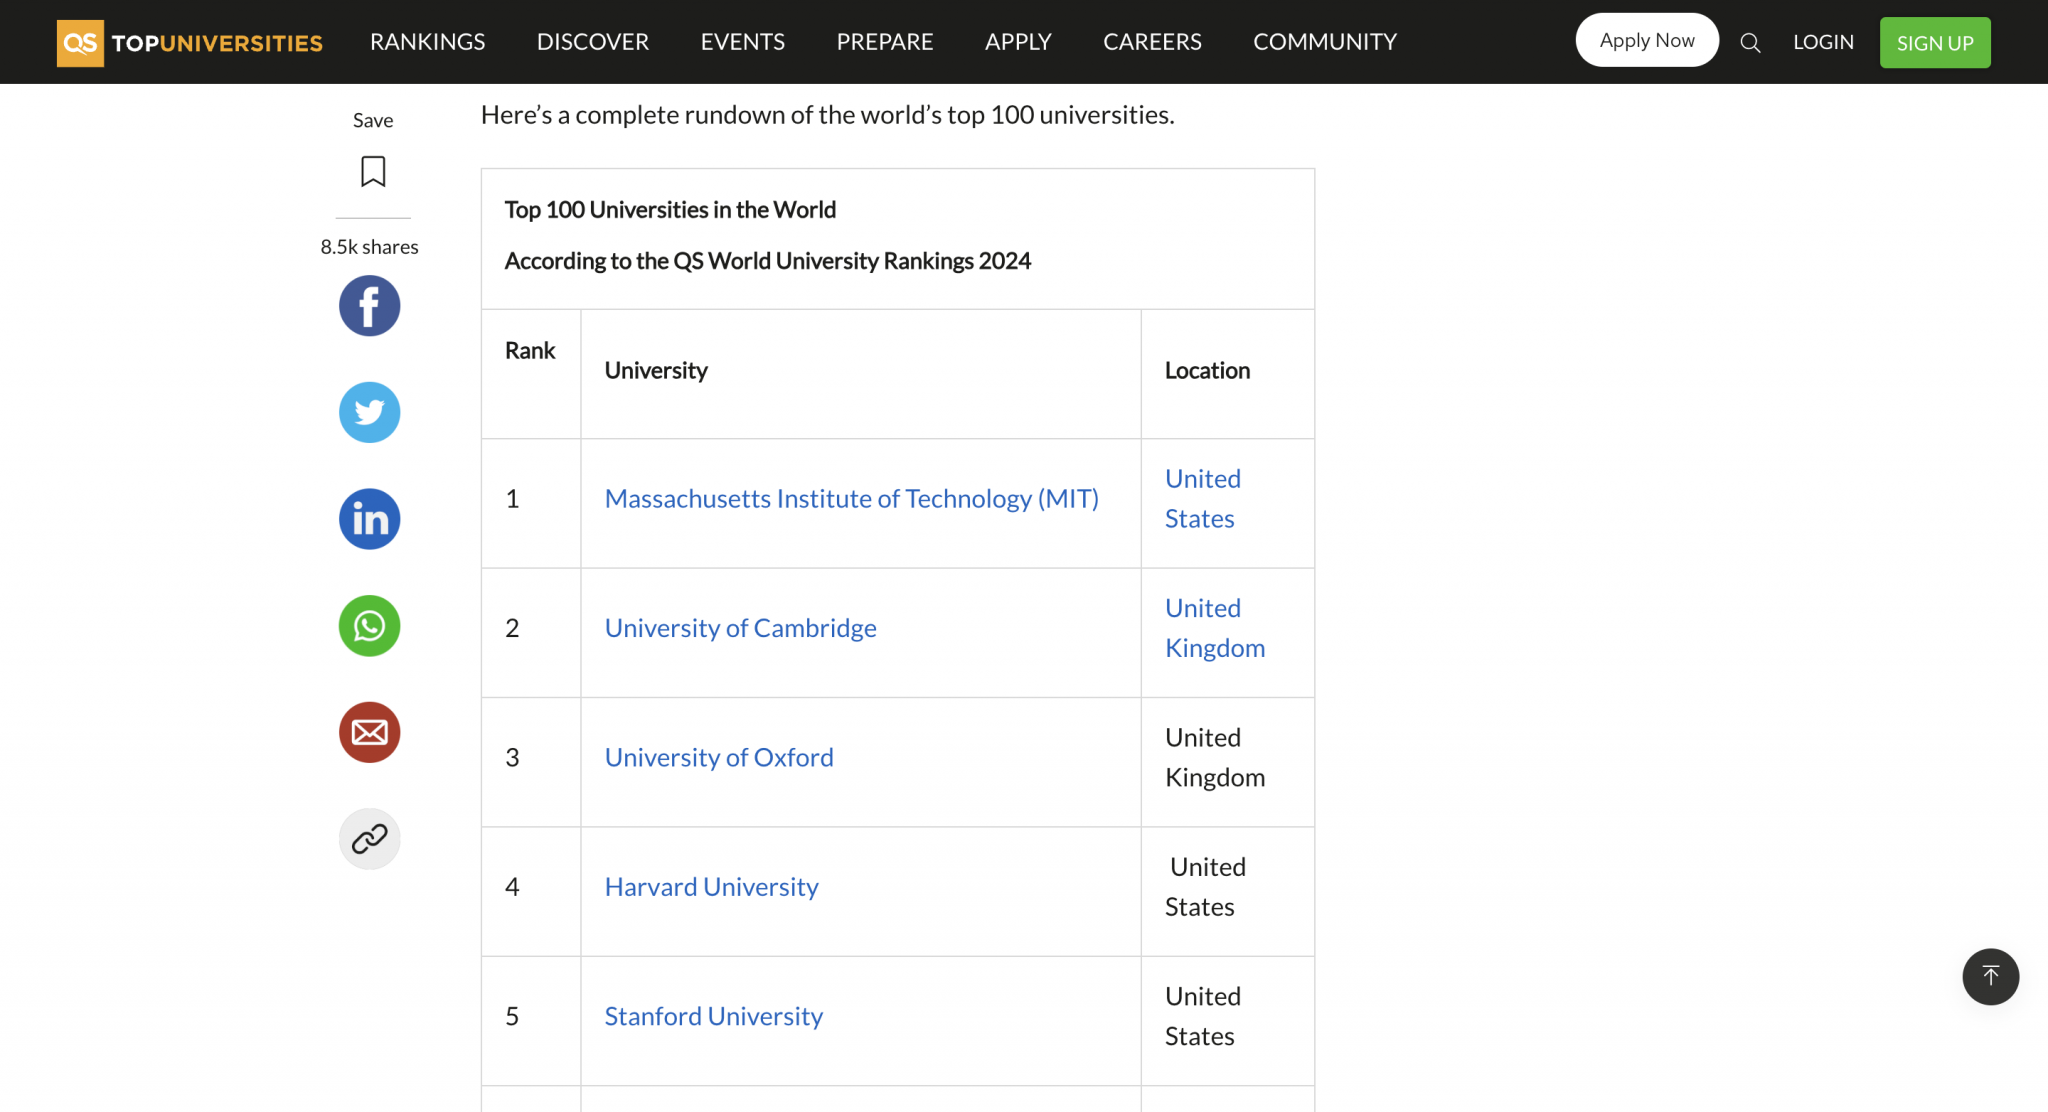Share by email envelope icon
Image resolution: width=2048 pixels, height=1112 pixels.
tap(369, 732)
